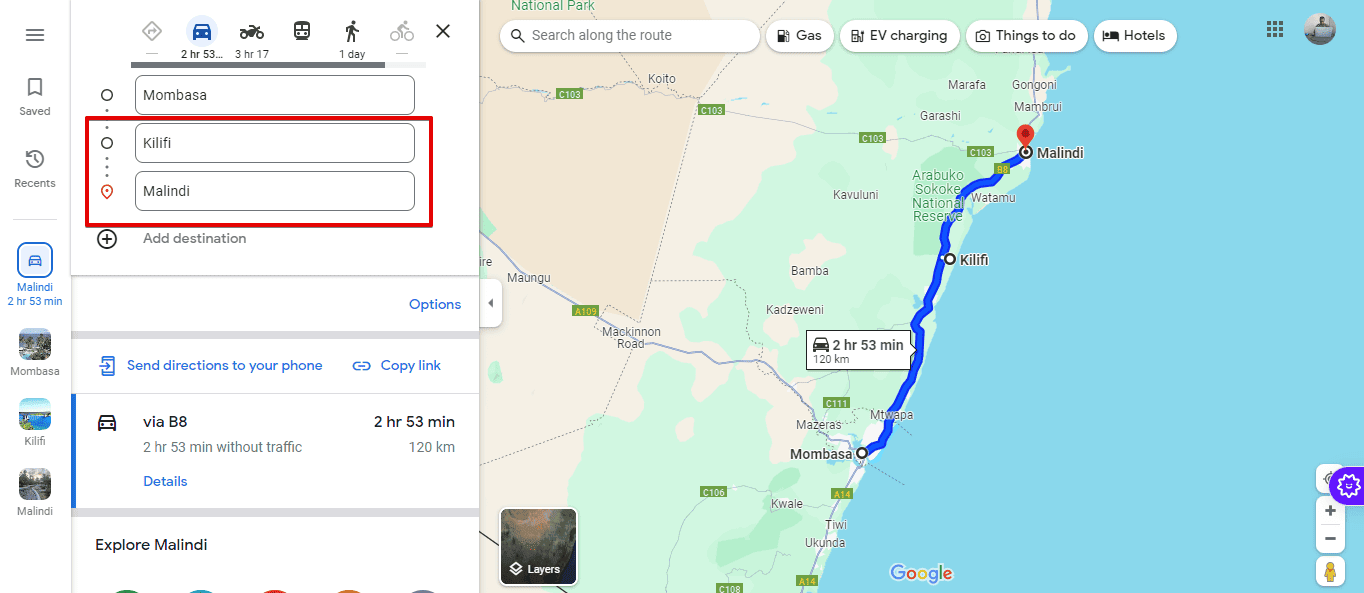Choose the cycling travel mode
Image resolution: width=1364 pixels, height=593 pixels.
(x=401, y=30)
